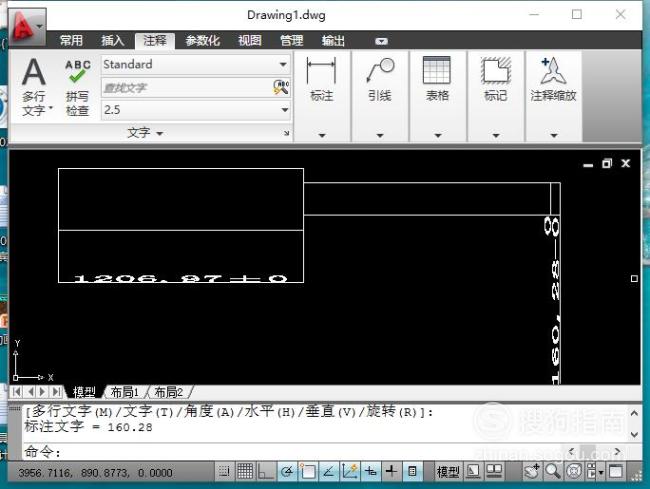Viewport: 650px width, 489px height.
Task: Switch to the 参数化 ribbon tab
Action: click(202, 40)
